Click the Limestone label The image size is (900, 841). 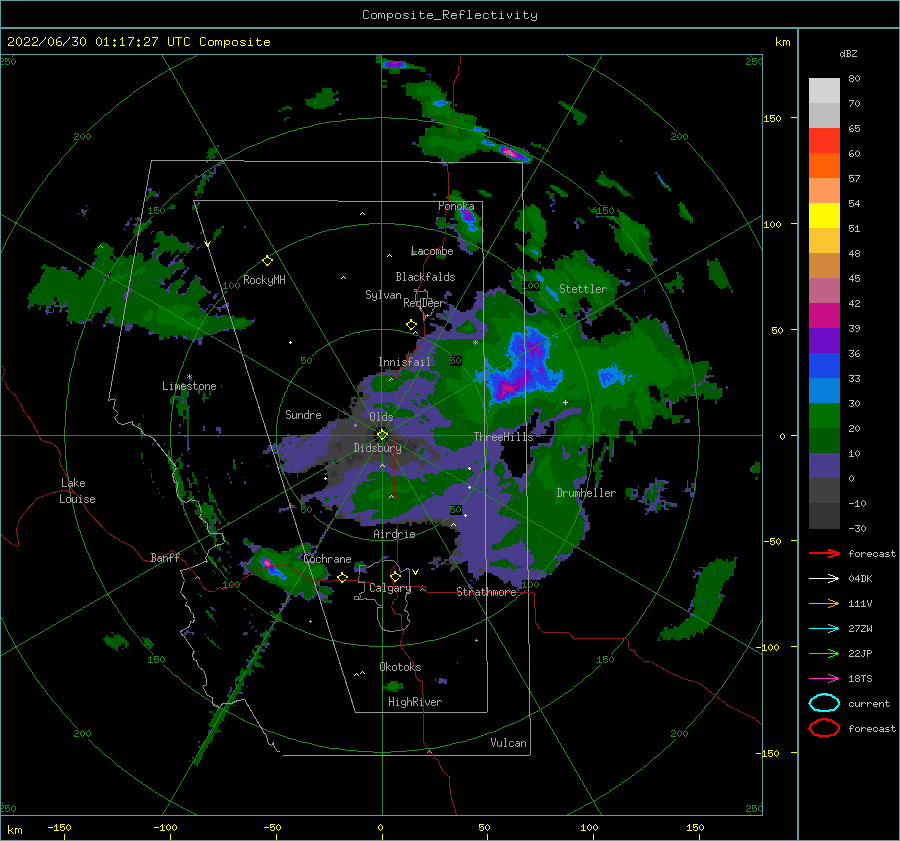click(x=189, y=386)
